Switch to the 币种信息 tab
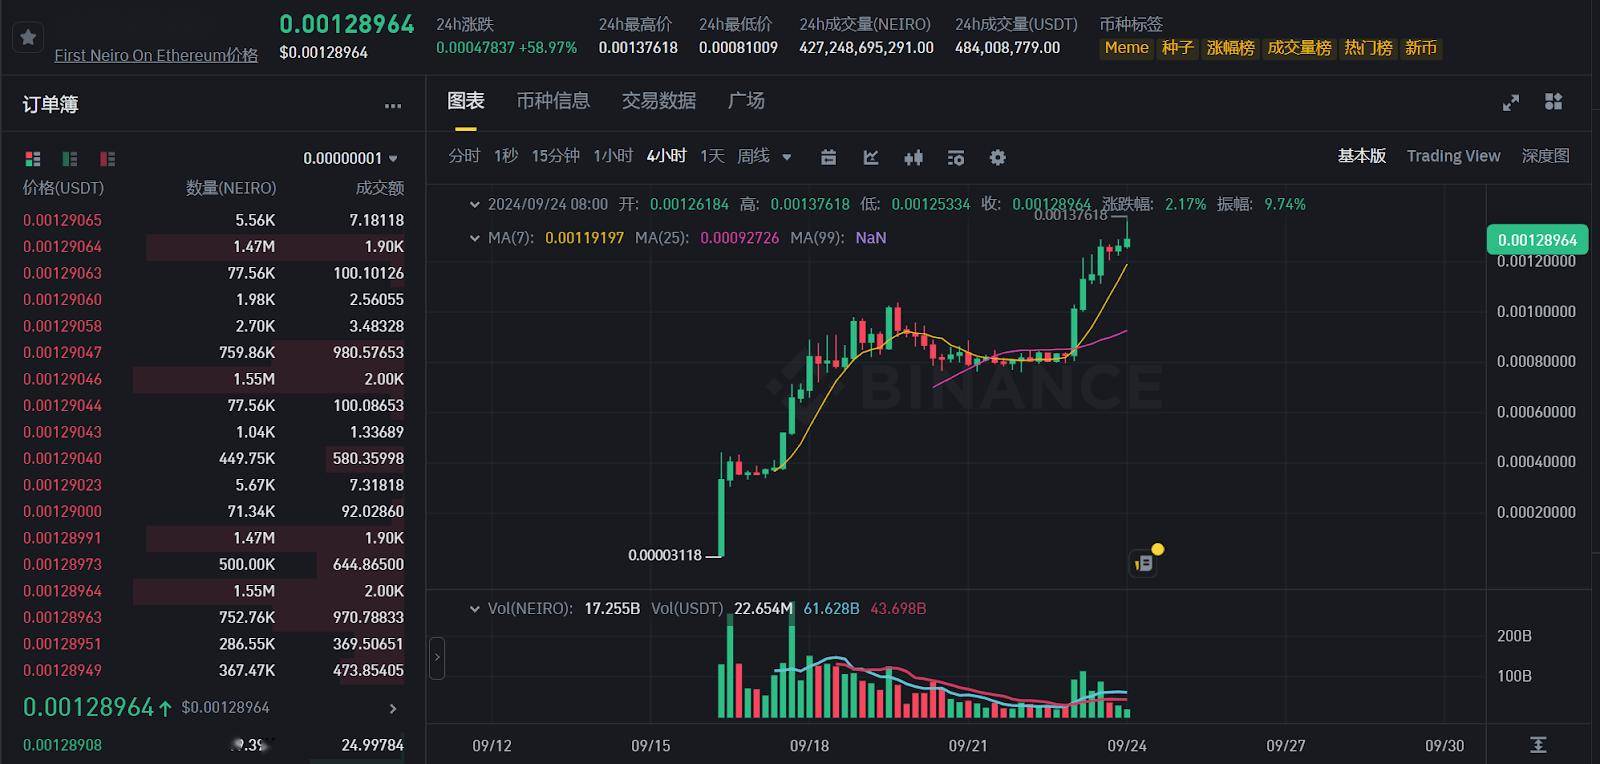 (x=553, y=101)
